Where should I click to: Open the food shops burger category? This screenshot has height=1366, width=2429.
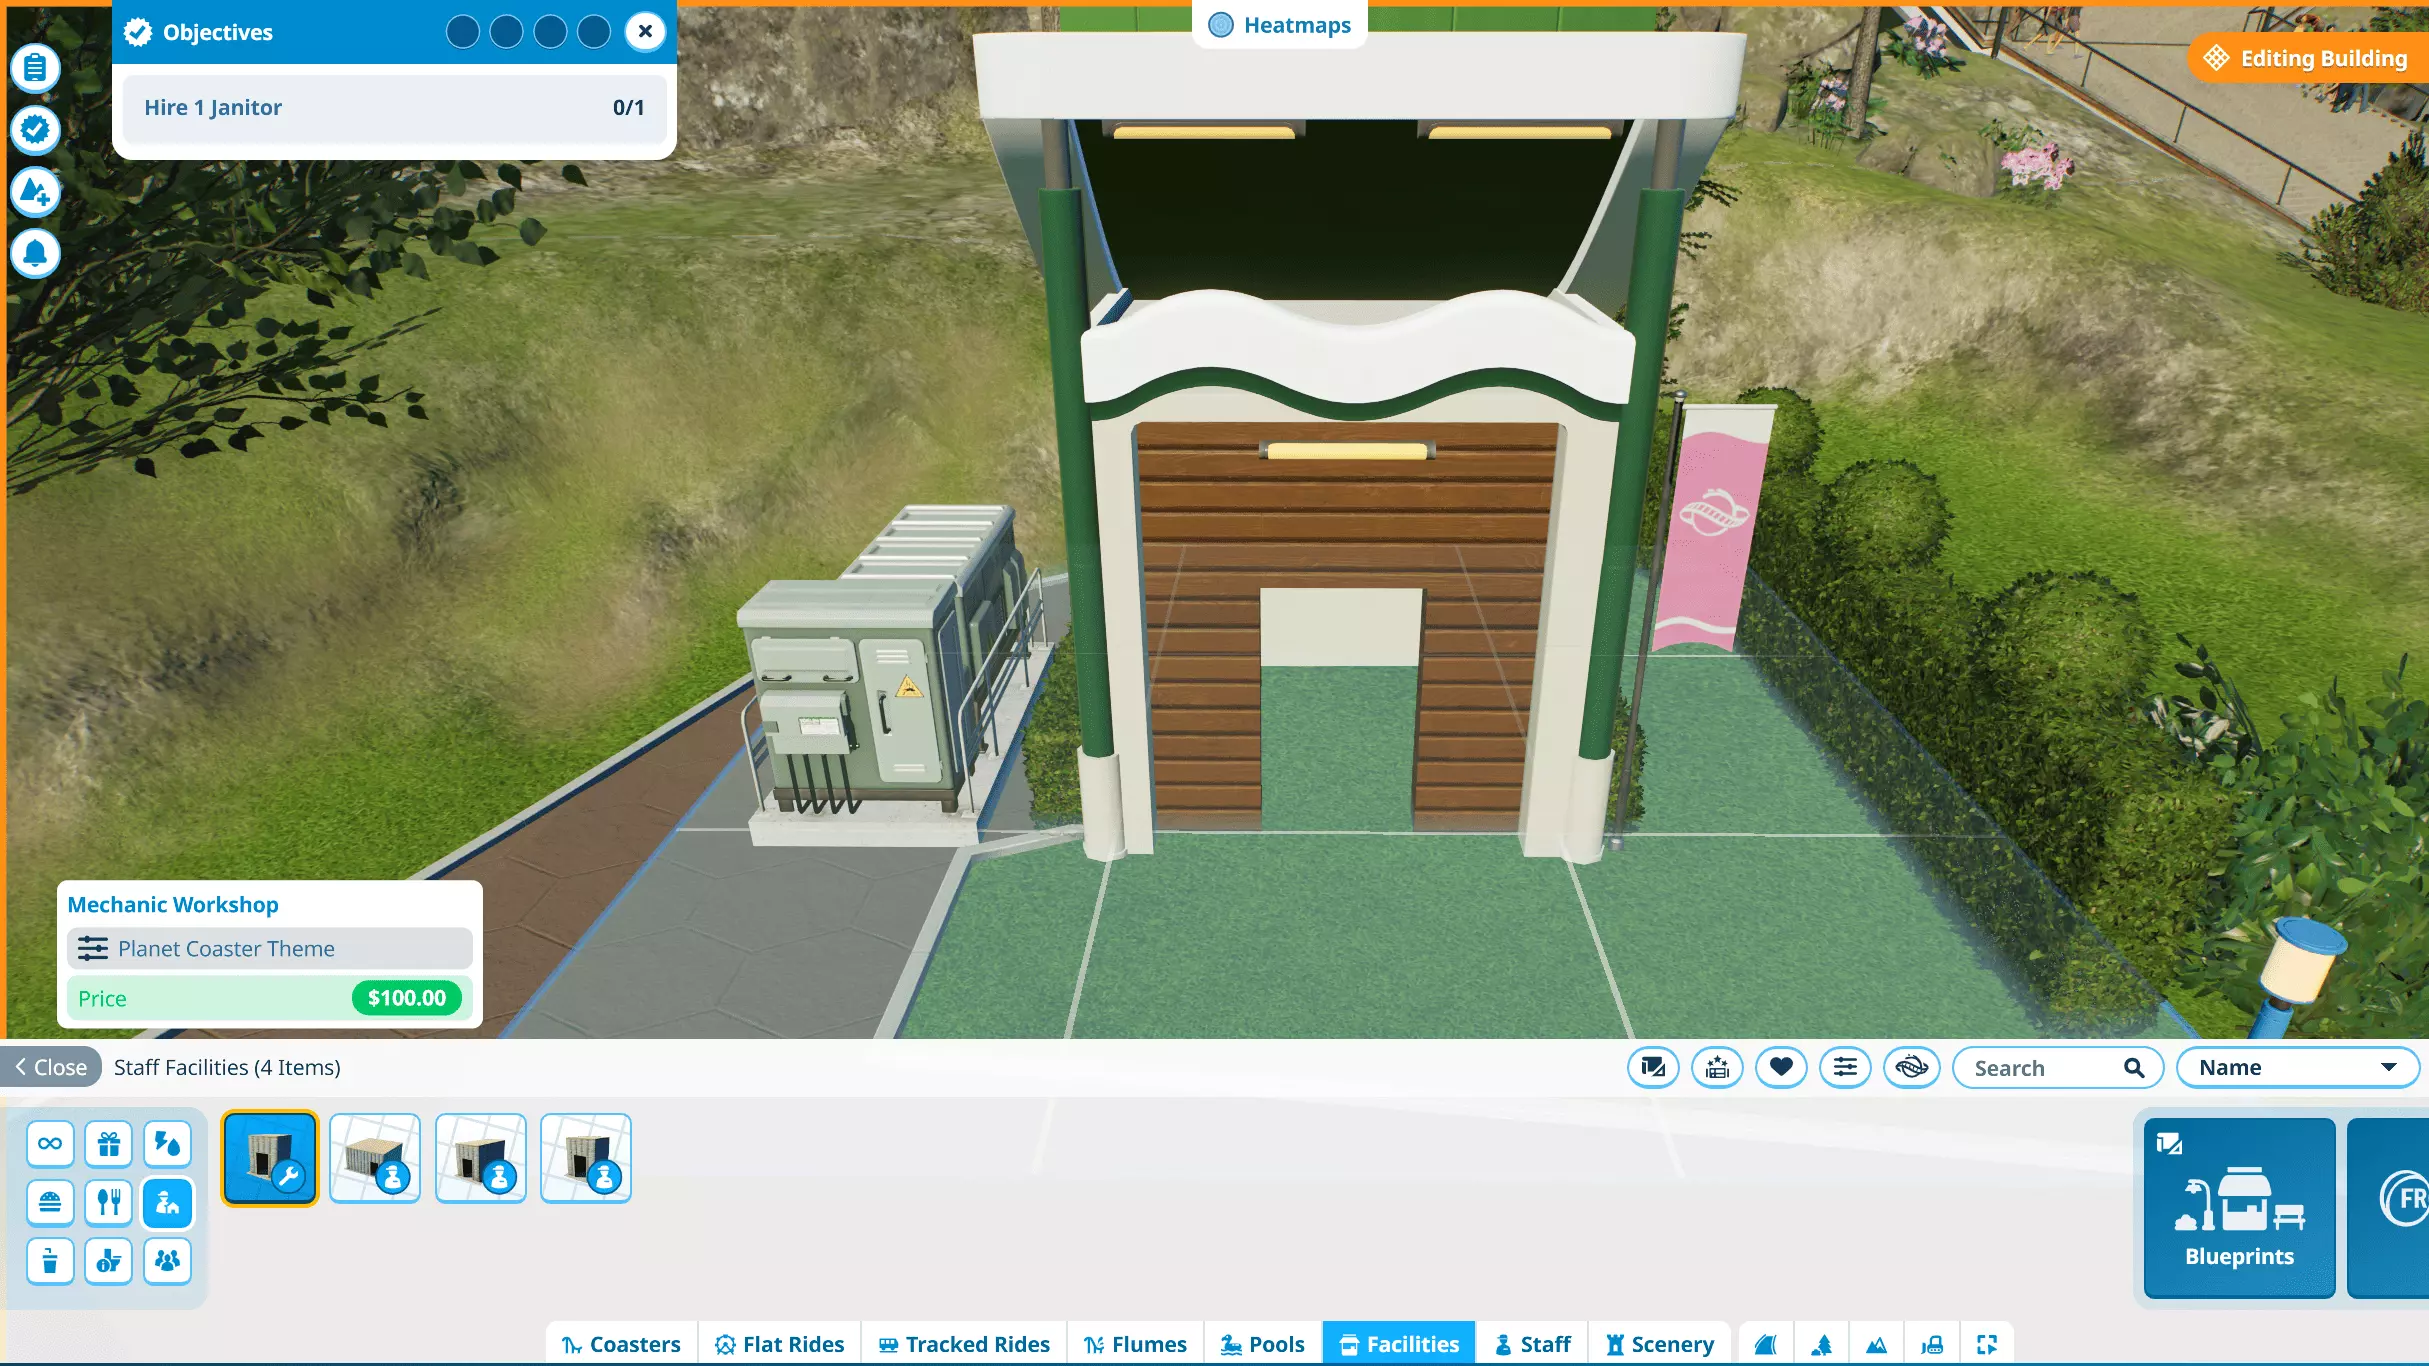(50, 1202)
